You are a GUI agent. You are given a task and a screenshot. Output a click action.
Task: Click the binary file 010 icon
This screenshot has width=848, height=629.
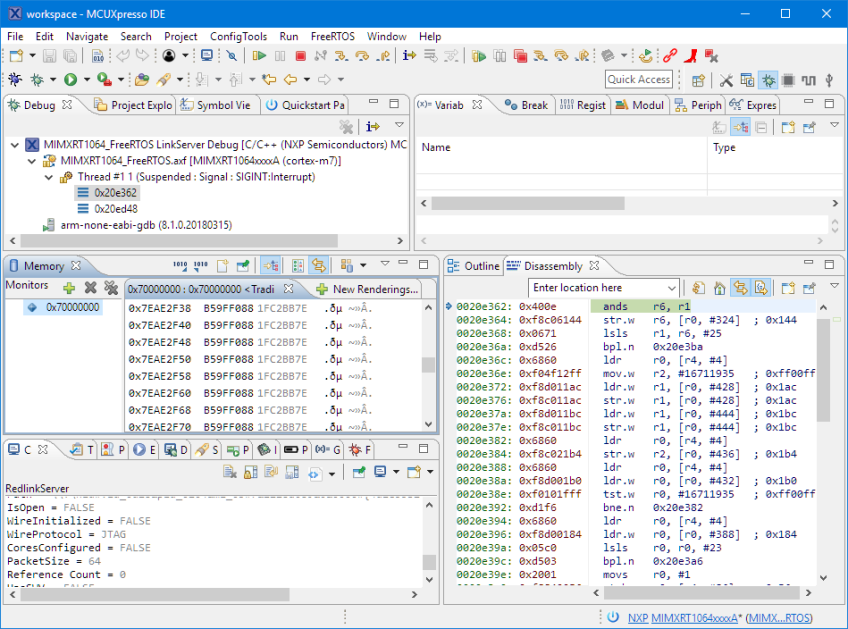pos(98,56)
